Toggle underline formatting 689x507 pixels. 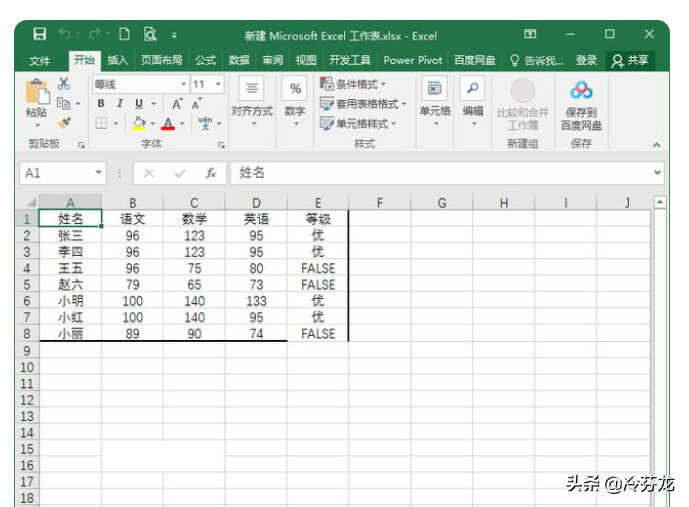coord(139,104)
